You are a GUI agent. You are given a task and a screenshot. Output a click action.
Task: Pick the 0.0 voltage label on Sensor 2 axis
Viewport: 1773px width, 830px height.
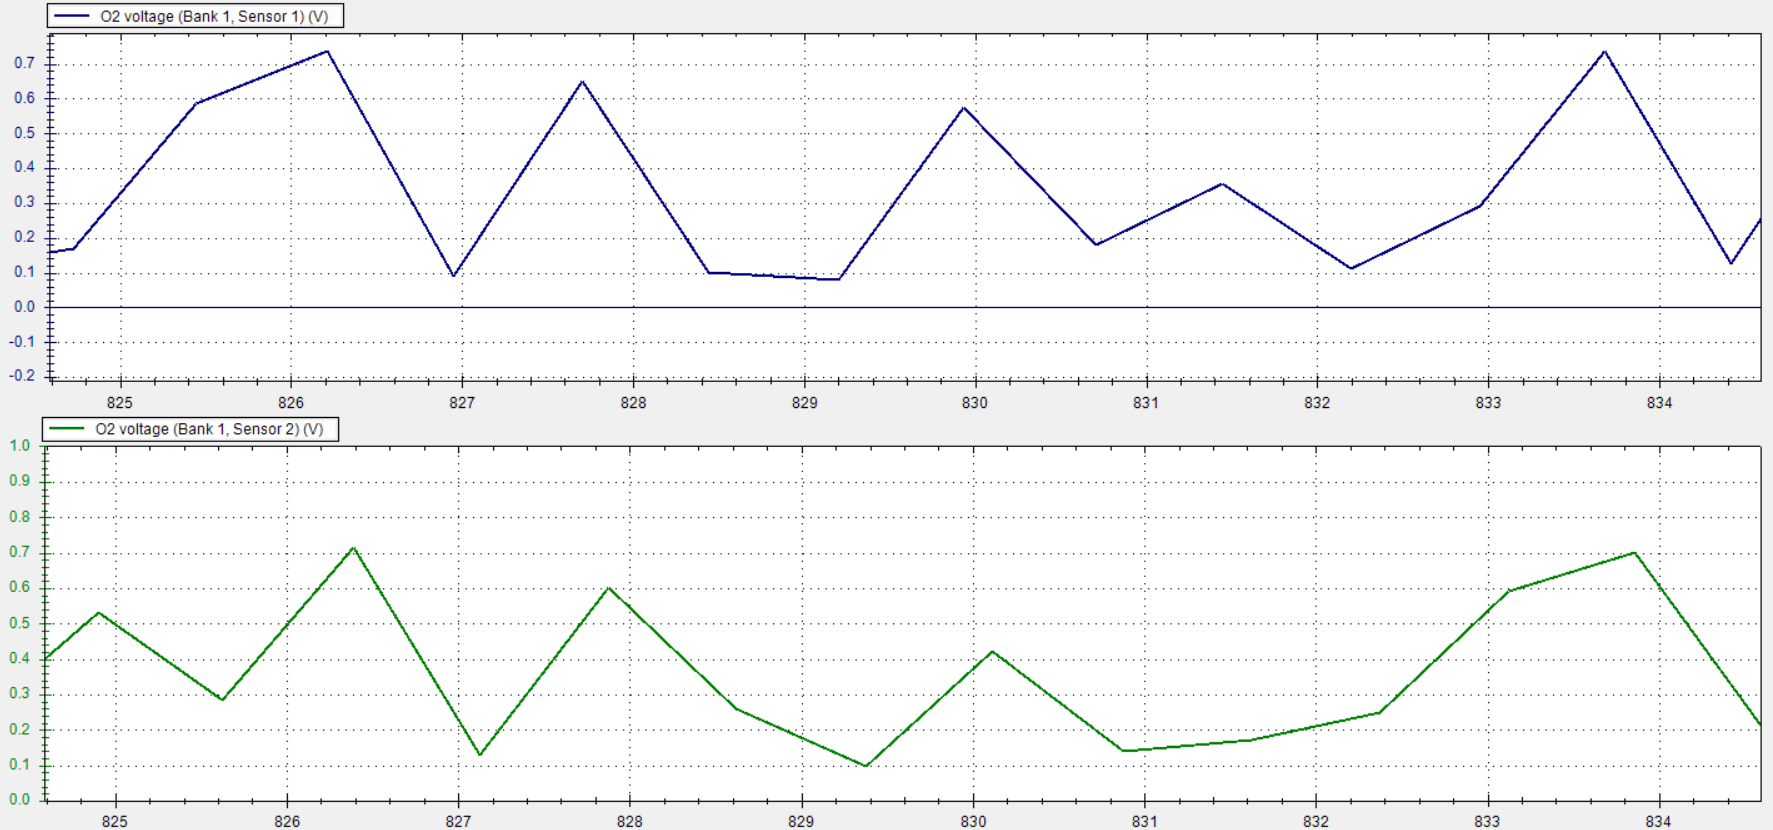tap(20, 800)
